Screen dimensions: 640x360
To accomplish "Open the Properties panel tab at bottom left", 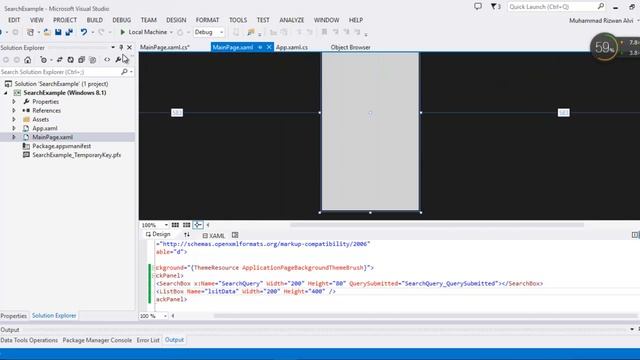I will point(13,316).
